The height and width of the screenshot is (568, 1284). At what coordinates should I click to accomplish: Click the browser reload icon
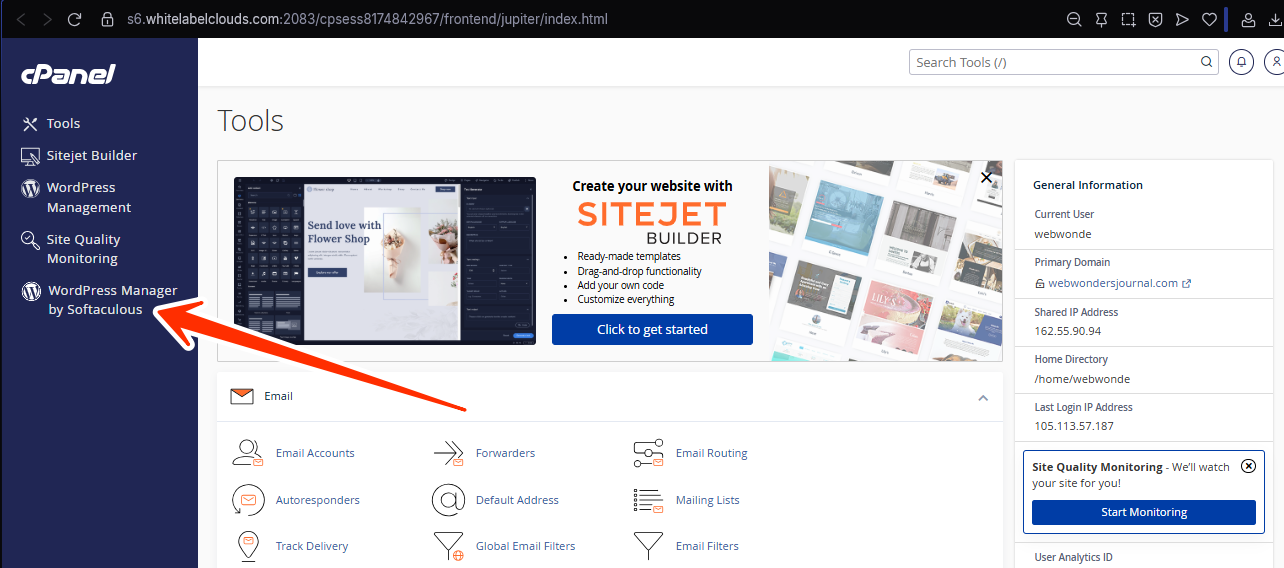coord(75,19)
